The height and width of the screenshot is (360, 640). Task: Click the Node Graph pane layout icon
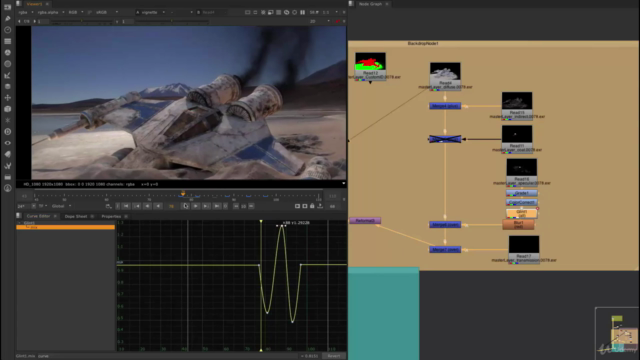pyautogui.click(x=351, y=4)
